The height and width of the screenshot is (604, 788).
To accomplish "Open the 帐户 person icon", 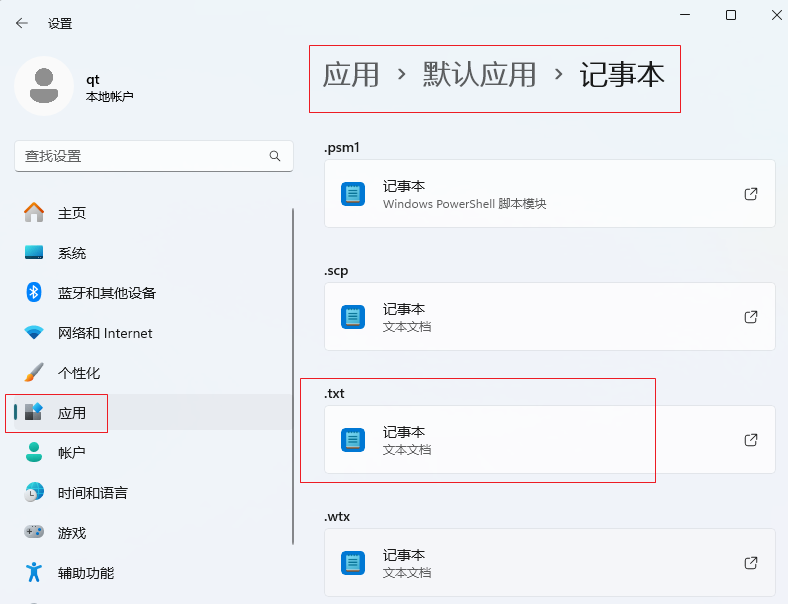I will tap(34, 452).
